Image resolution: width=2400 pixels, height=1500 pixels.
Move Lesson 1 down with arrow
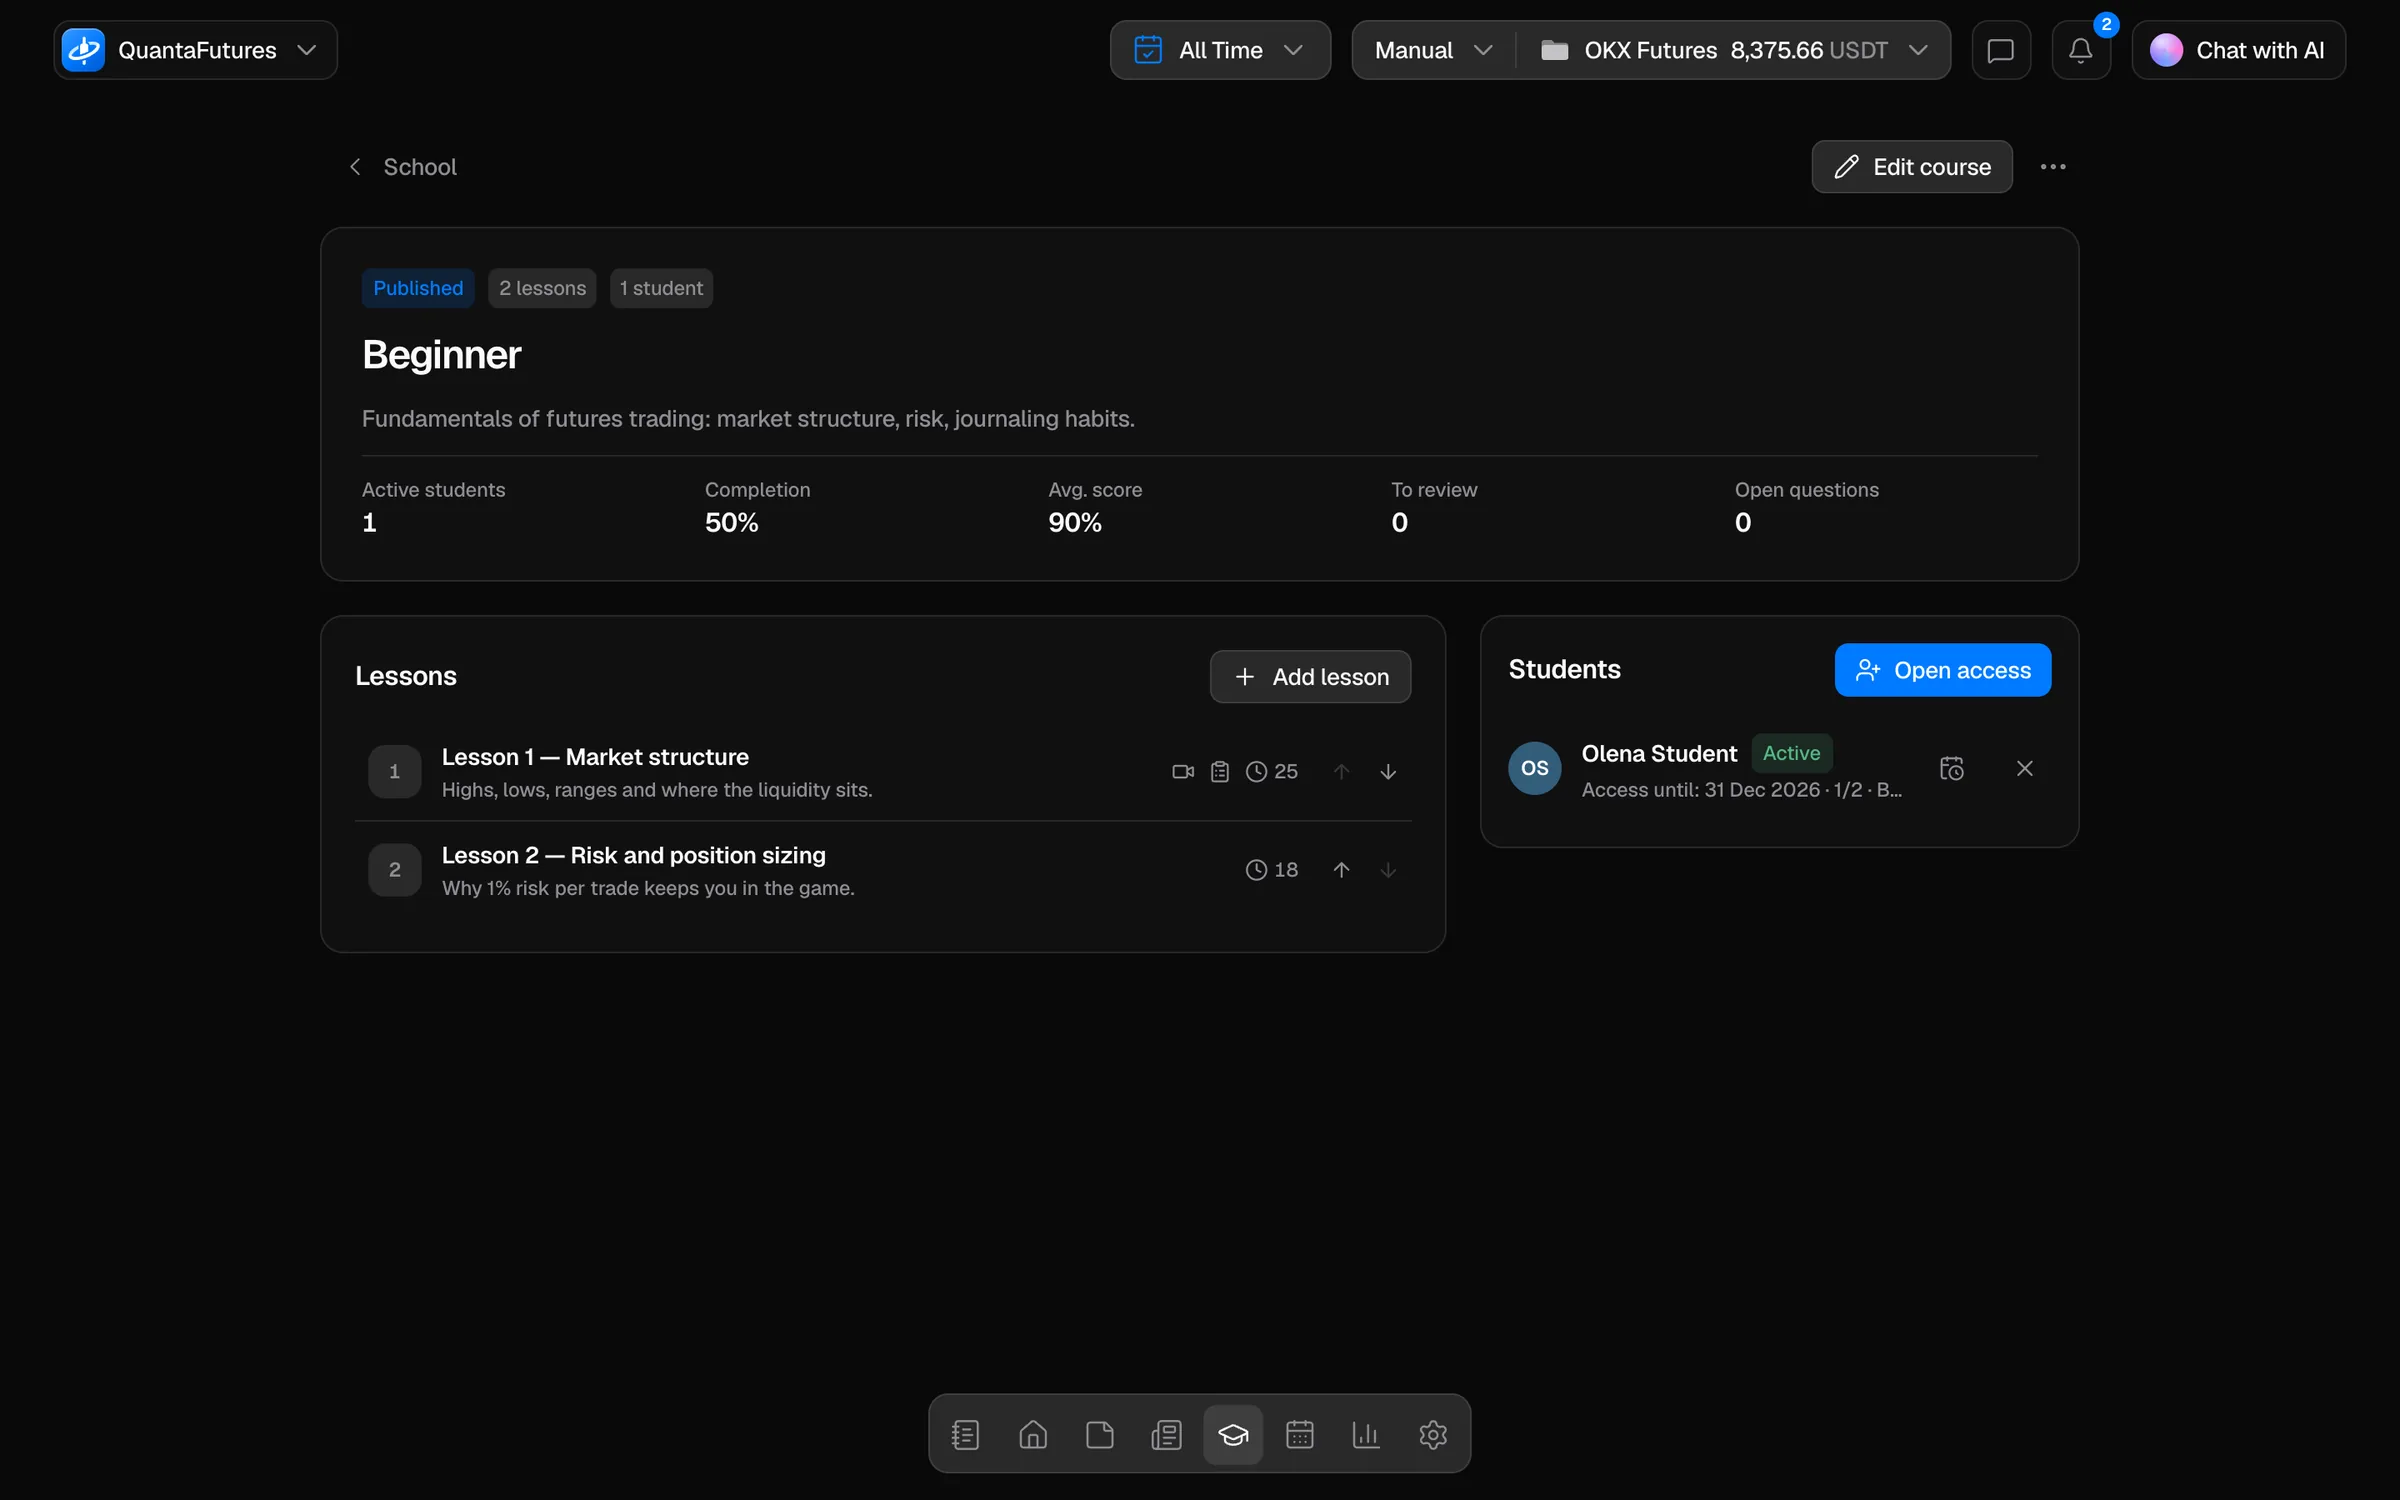pyautogui.click(x=1388, y=771)
